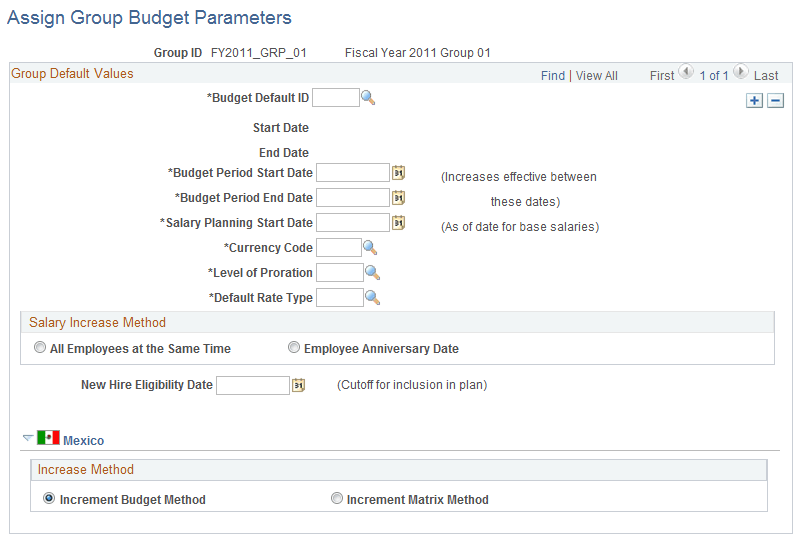
Task: Focus the Currency Code field
Action: [339, 248]
